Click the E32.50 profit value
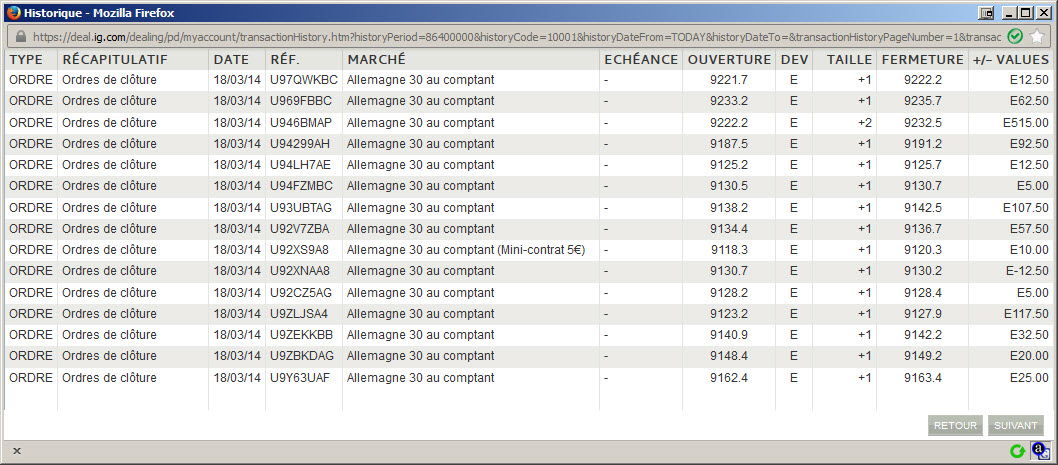 (1029, 335)
